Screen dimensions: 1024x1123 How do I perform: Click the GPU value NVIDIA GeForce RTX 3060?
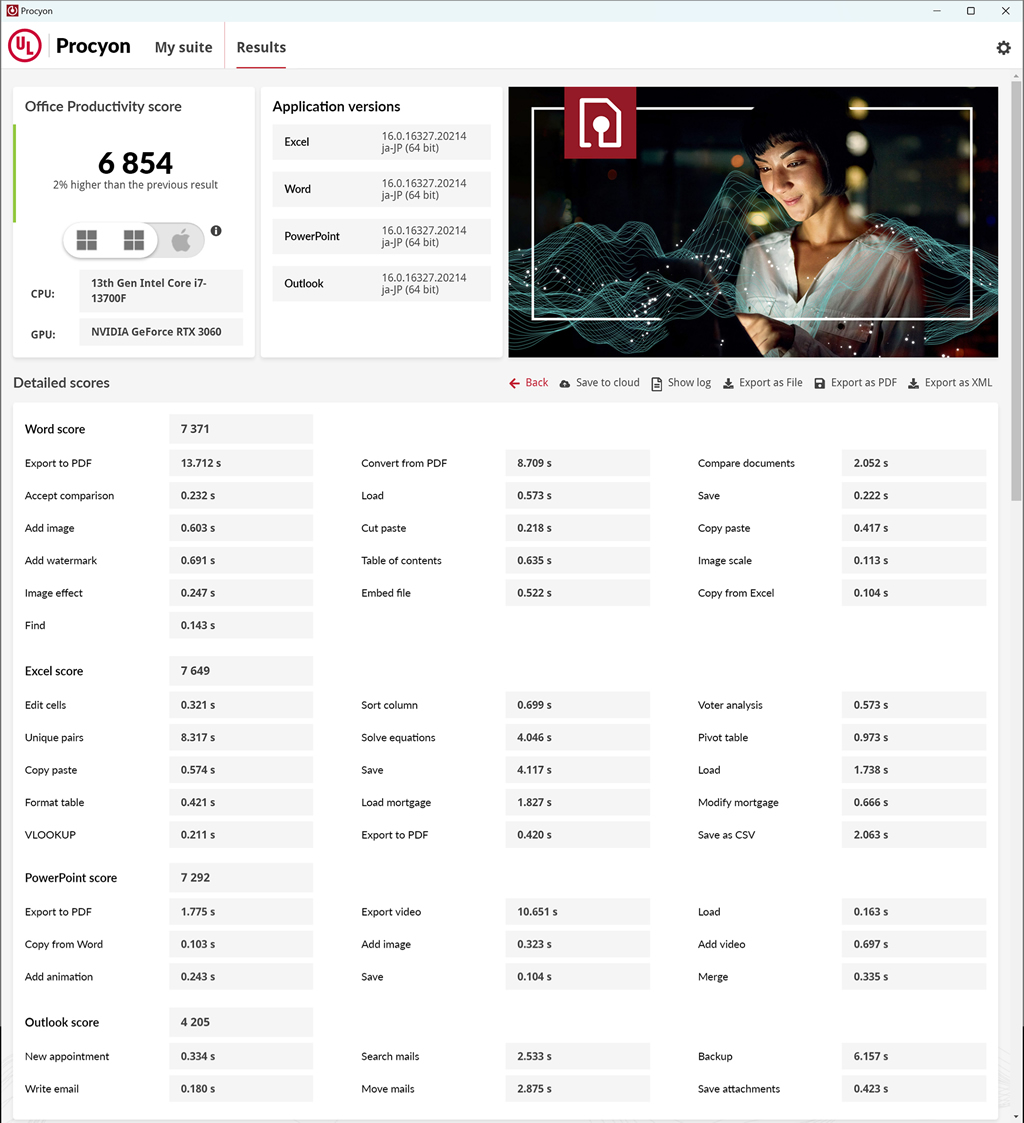coord(161,332)
